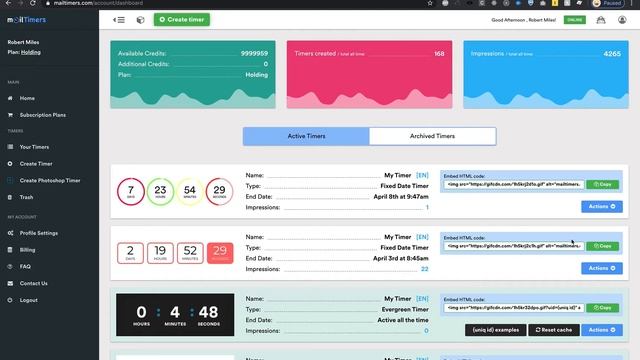This screenshot has height=360, width=640.
Task: Click the cube icon beside Create timer
Action: (140, 20)
